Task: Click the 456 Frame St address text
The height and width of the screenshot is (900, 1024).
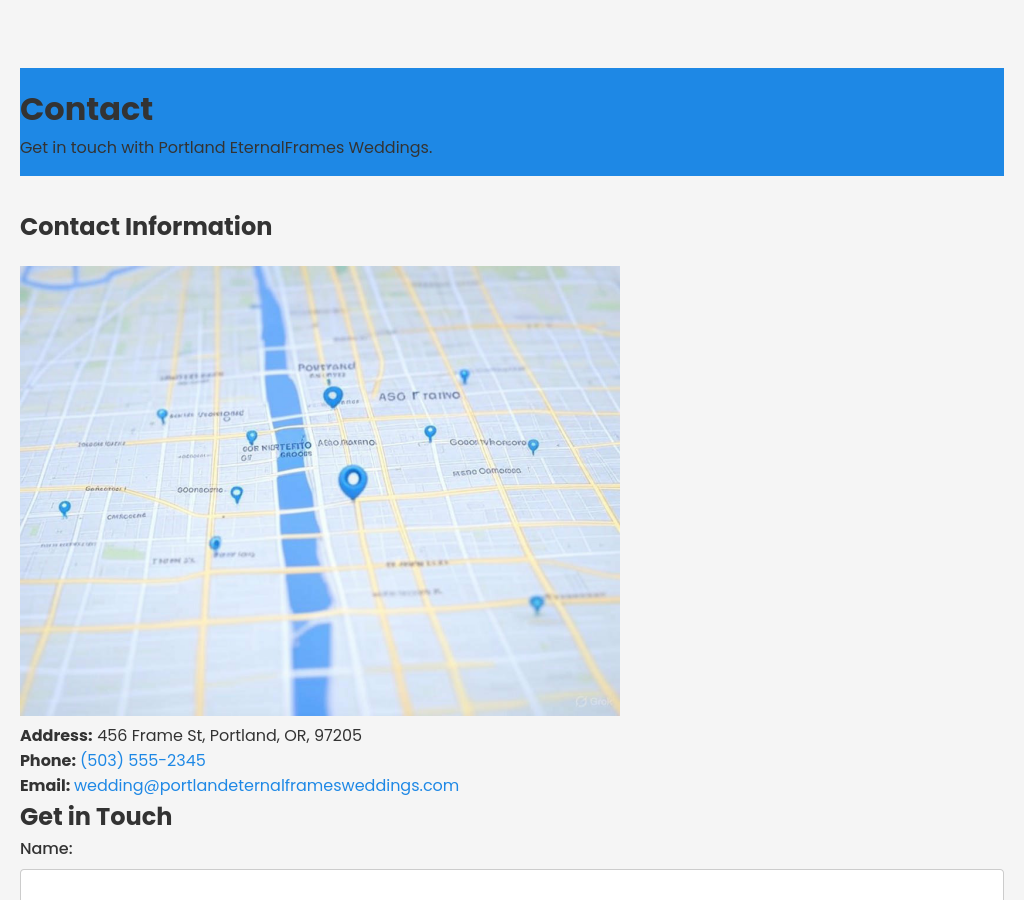Action: click(229, 735)
